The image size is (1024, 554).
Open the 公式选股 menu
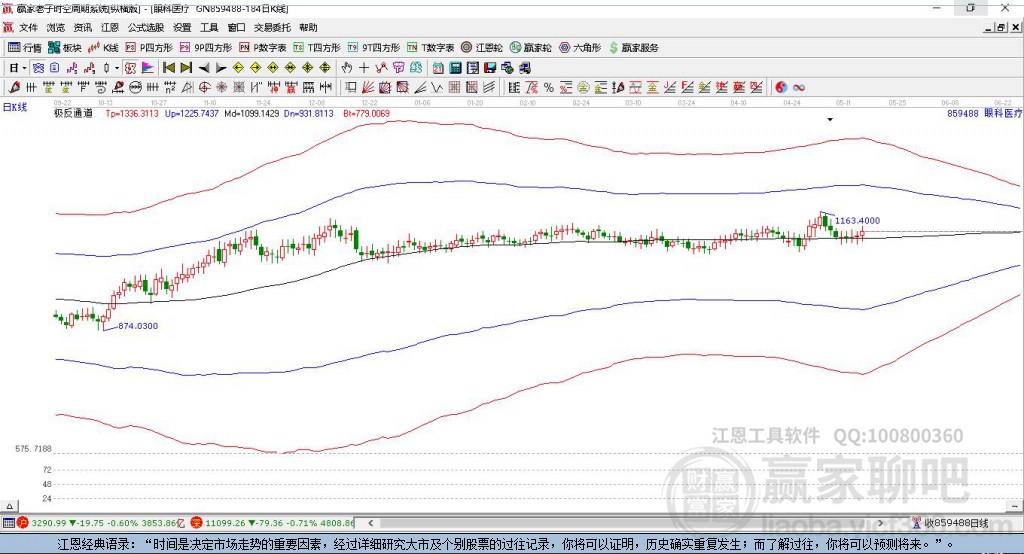[x=146, y=27]
